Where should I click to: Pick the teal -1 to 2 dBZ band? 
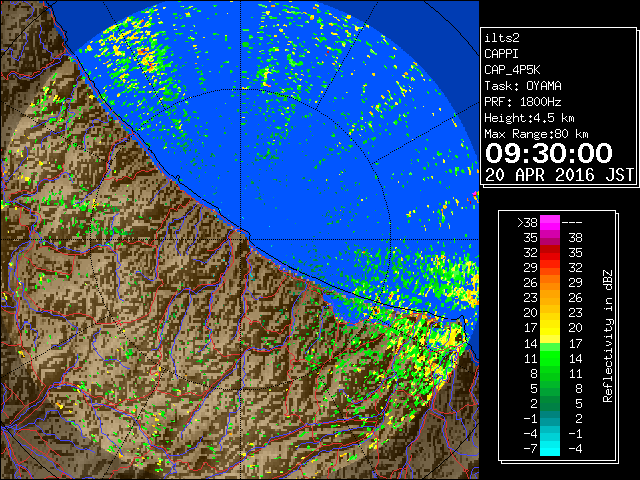550,418
